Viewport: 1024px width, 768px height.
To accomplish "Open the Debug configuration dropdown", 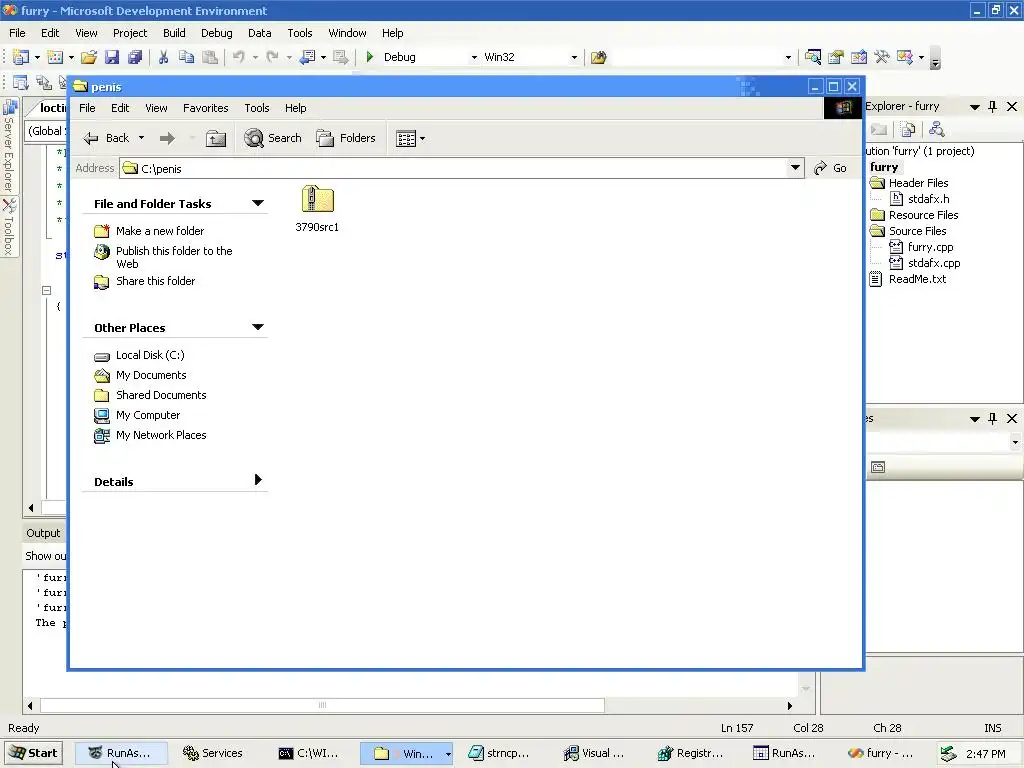I will tap(474, 57).
